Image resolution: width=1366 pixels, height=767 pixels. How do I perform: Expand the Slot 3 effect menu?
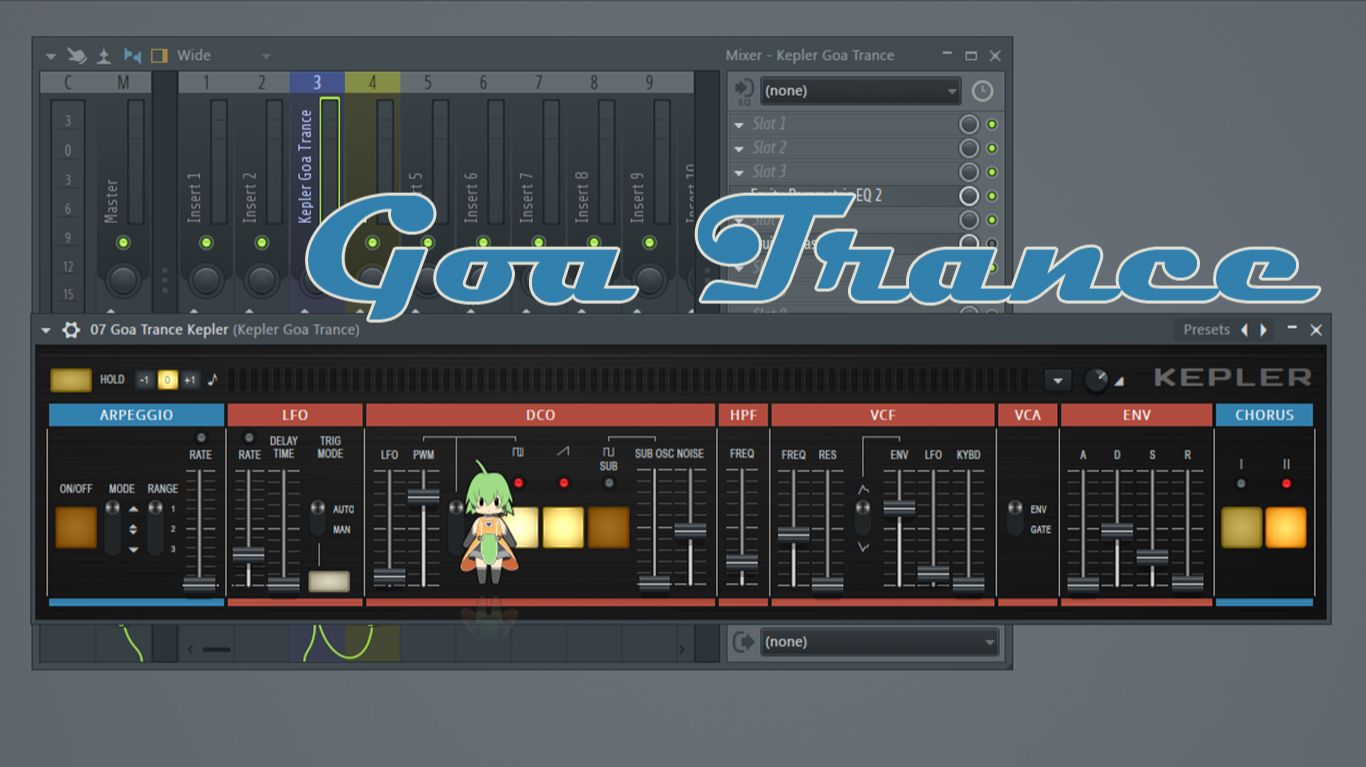pyautogui.click(x=739, y=173)
